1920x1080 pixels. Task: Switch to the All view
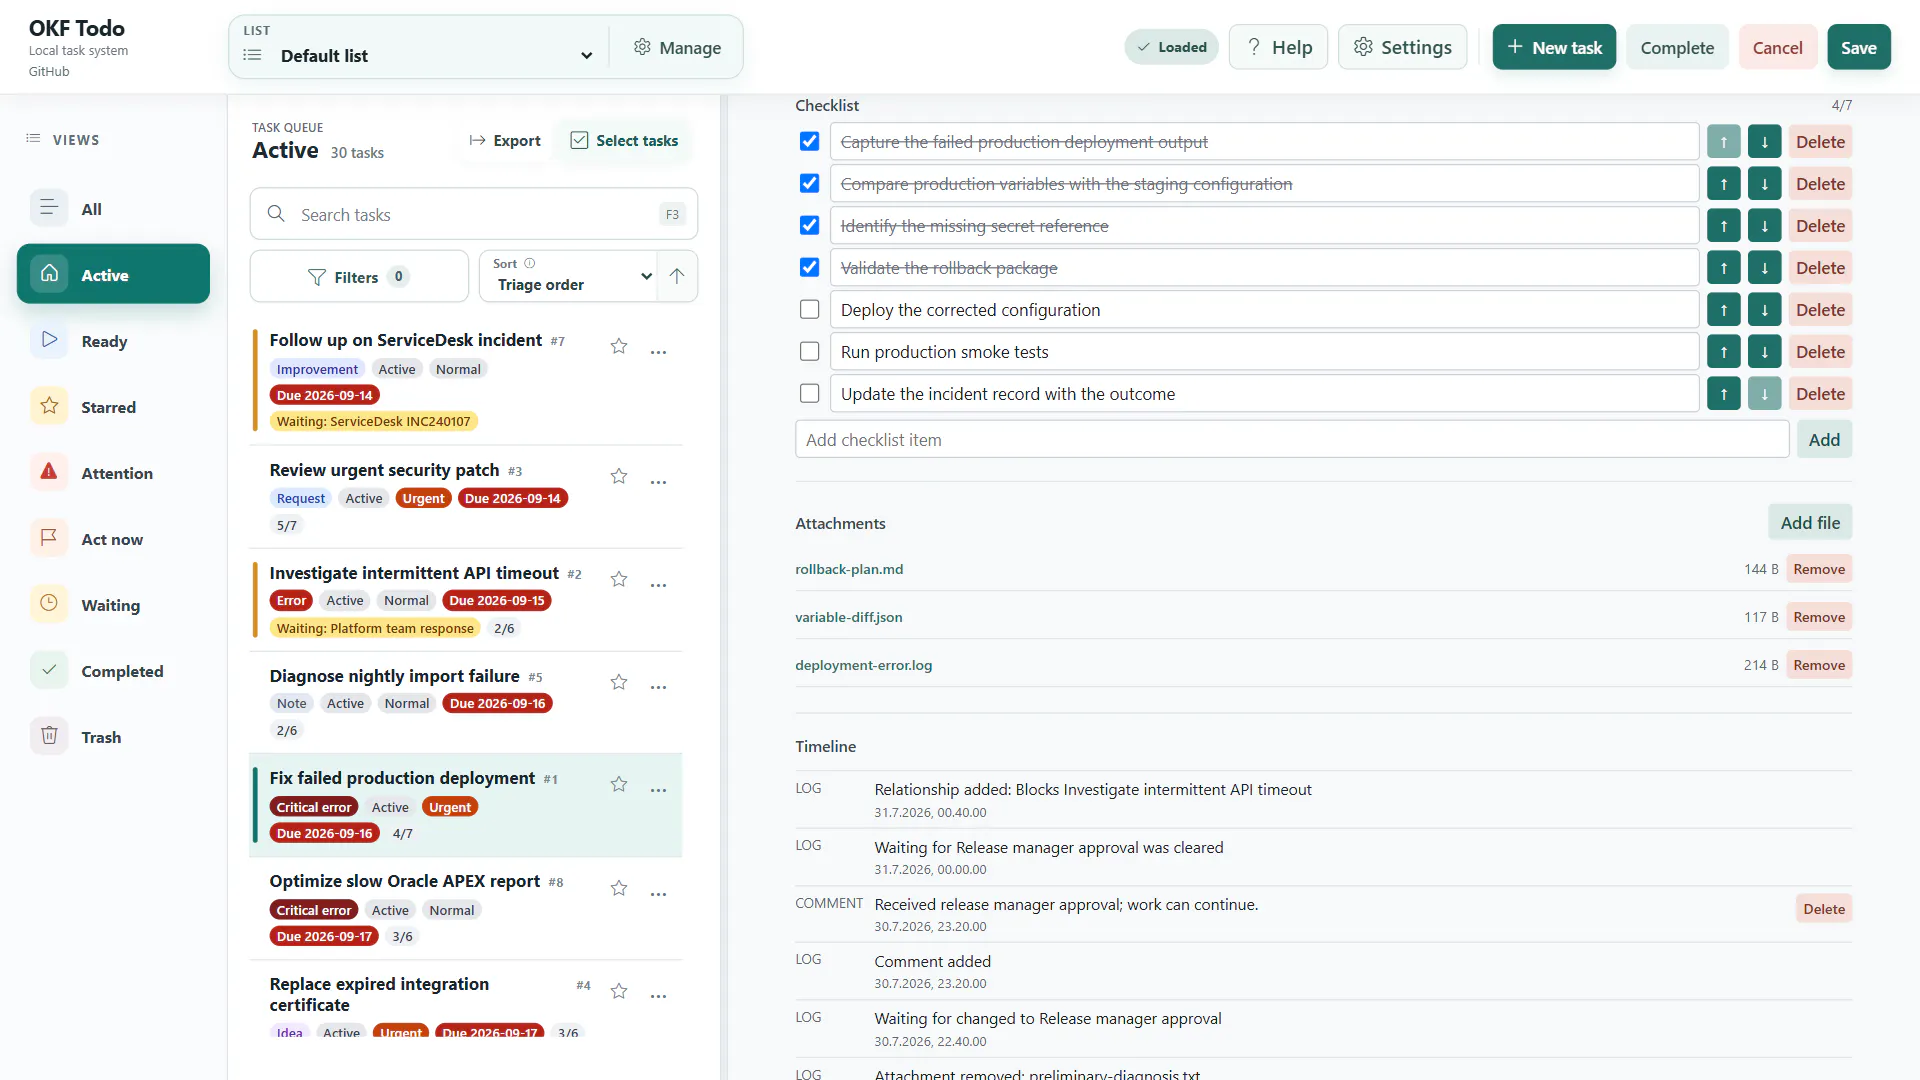113,209
